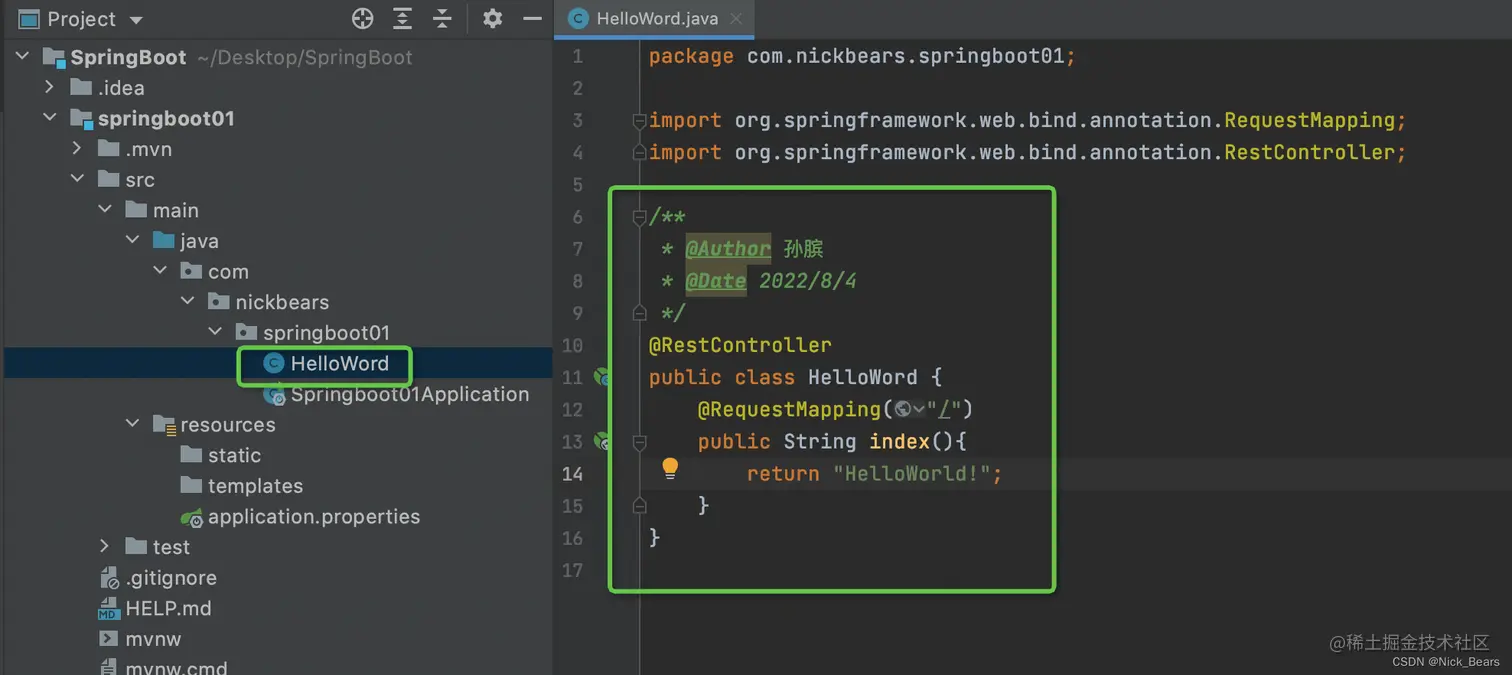
Task: Click the yellow lightbulb intention icon
Action: [670, 468]
